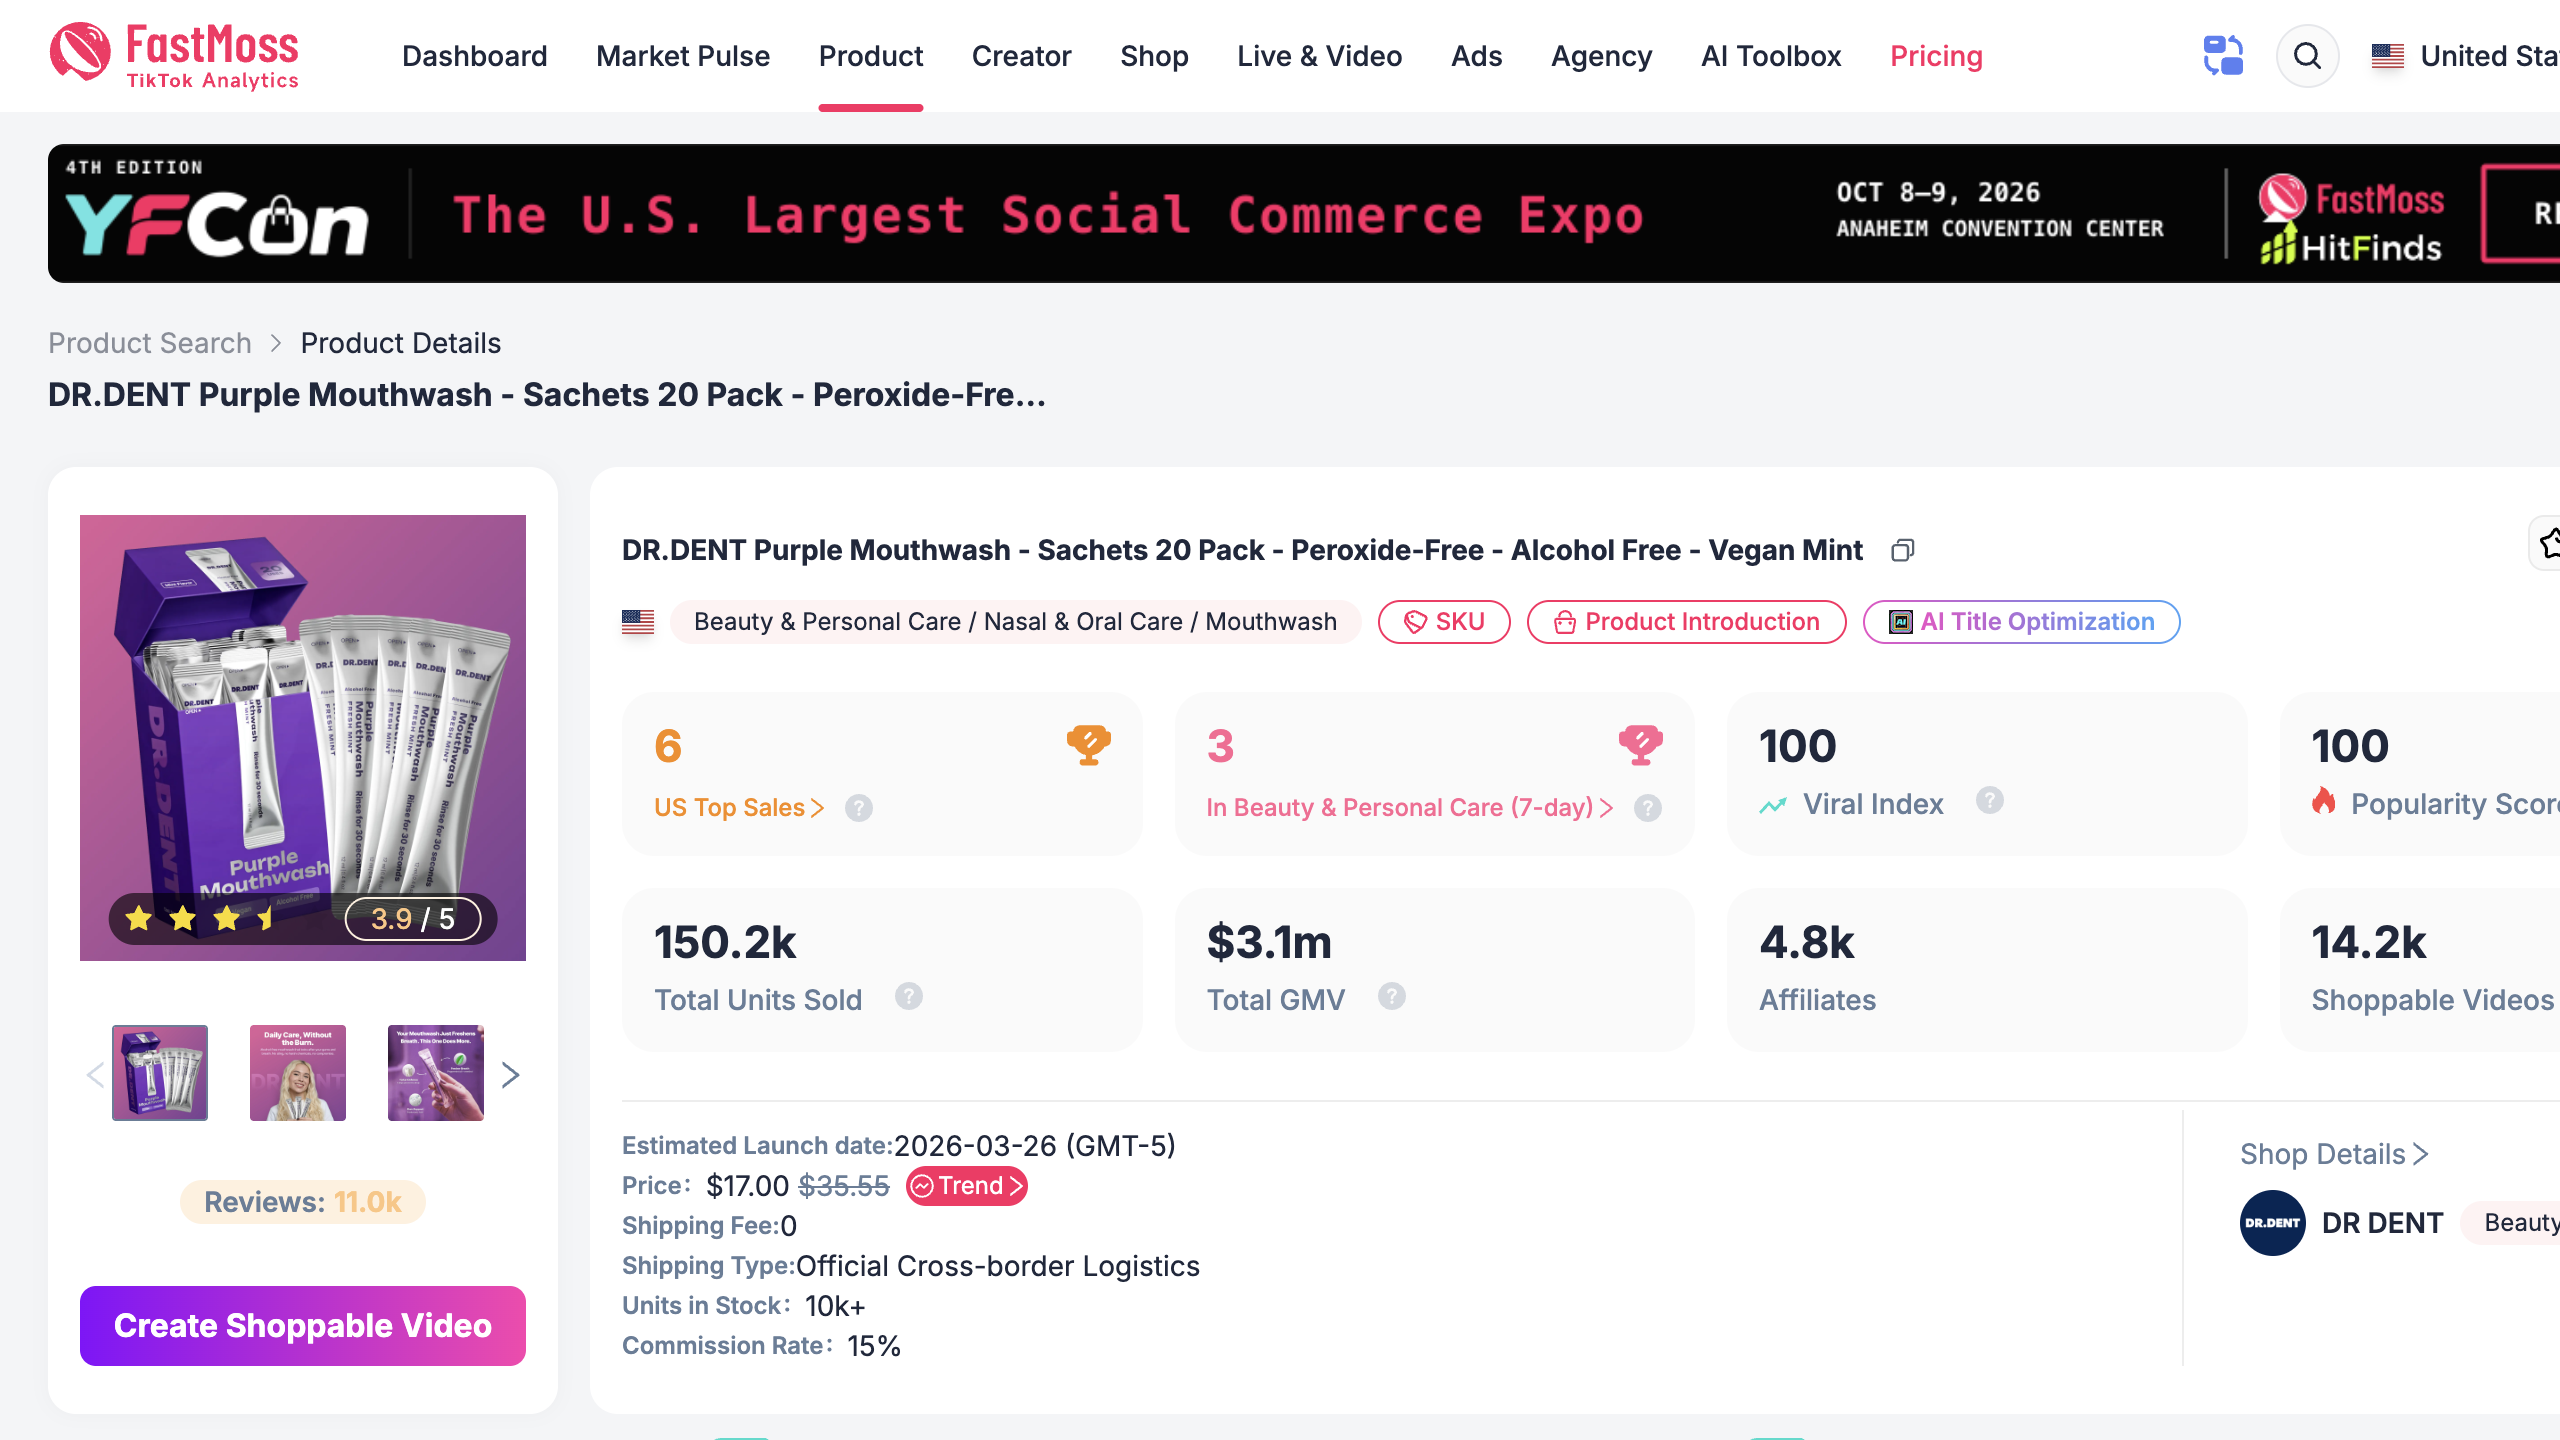The image size is (2560, 1440).
Task: Select first product box thumbnail
Action: coord(160,1073)
